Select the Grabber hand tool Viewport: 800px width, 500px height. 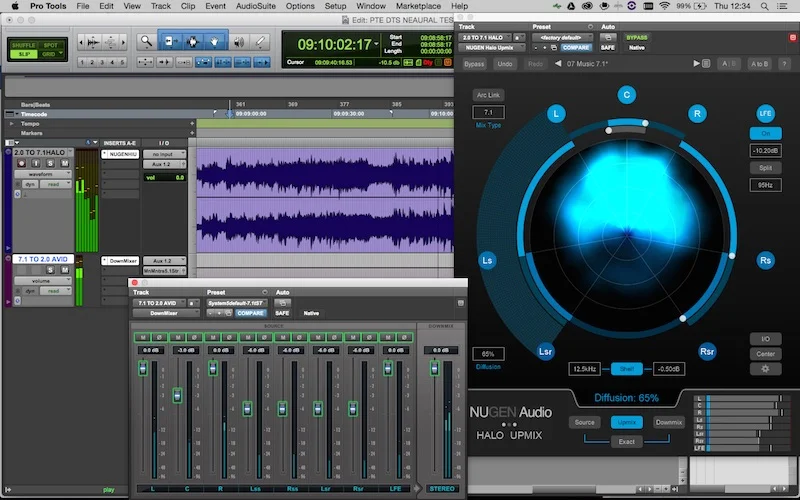214,42
